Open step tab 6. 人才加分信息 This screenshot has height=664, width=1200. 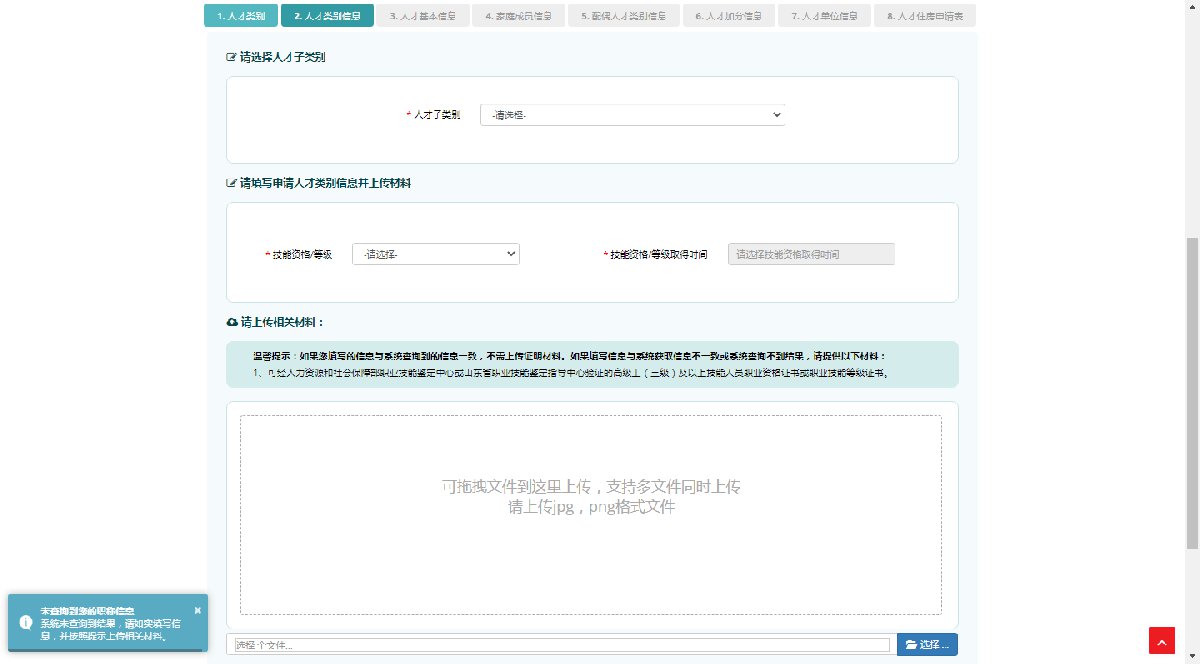[729, 16]
